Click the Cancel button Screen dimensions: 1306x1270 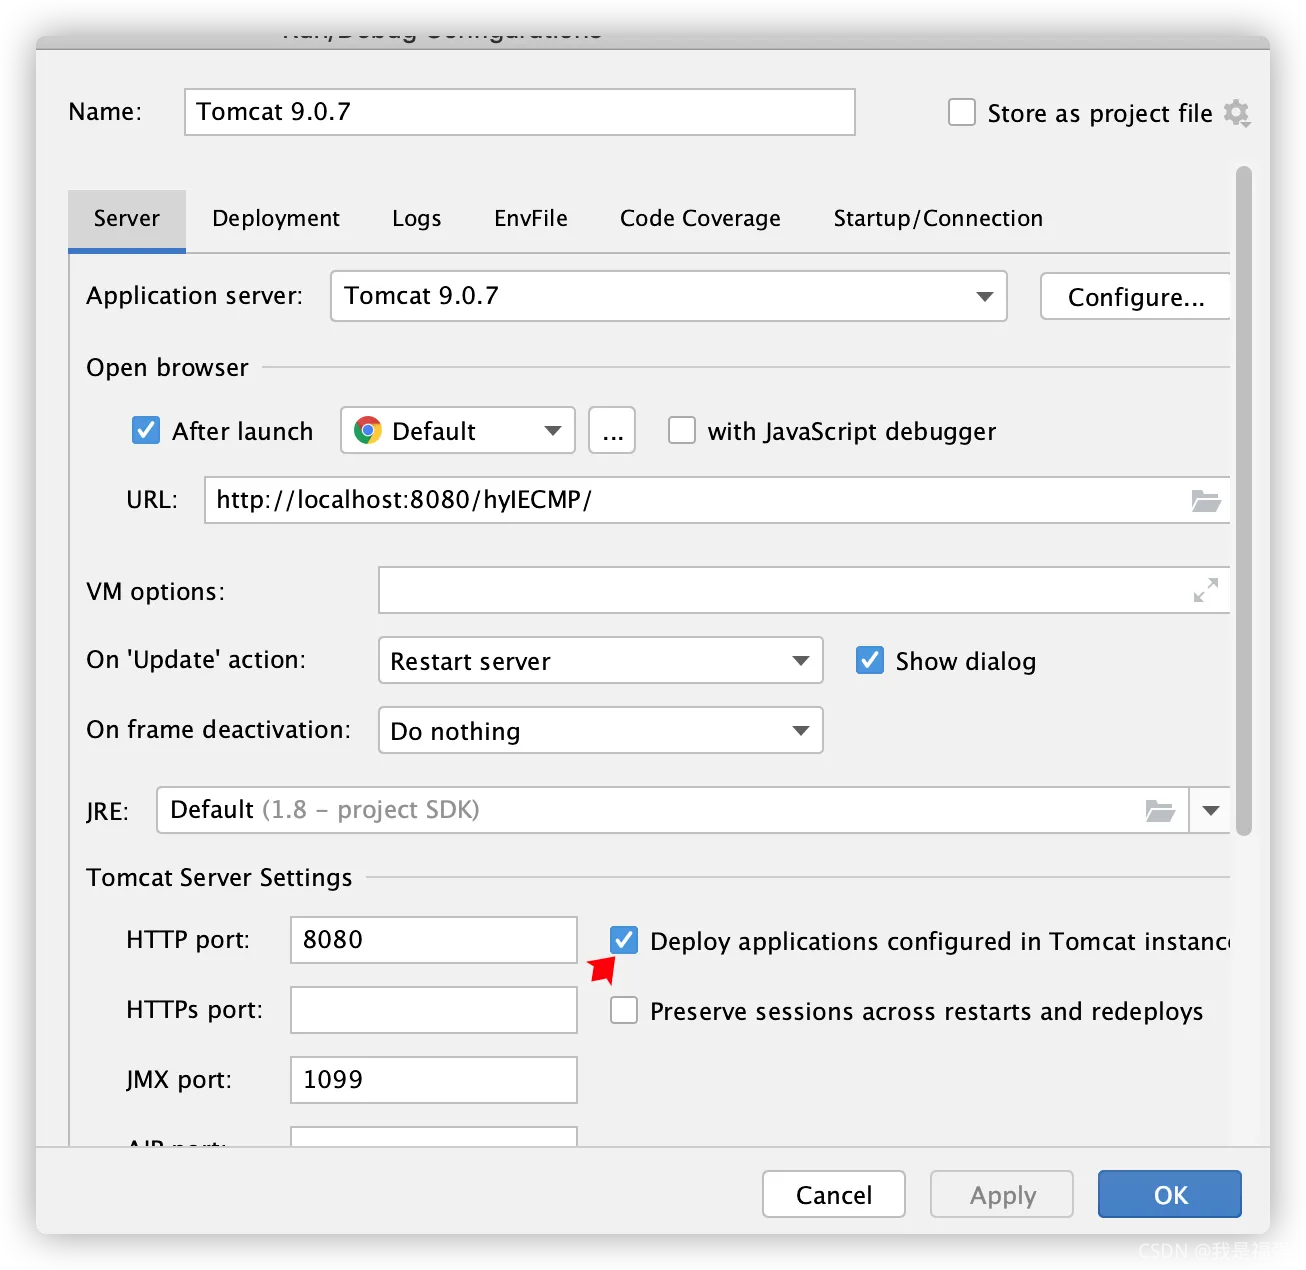pyautogui.click(x=834, y=1194)
